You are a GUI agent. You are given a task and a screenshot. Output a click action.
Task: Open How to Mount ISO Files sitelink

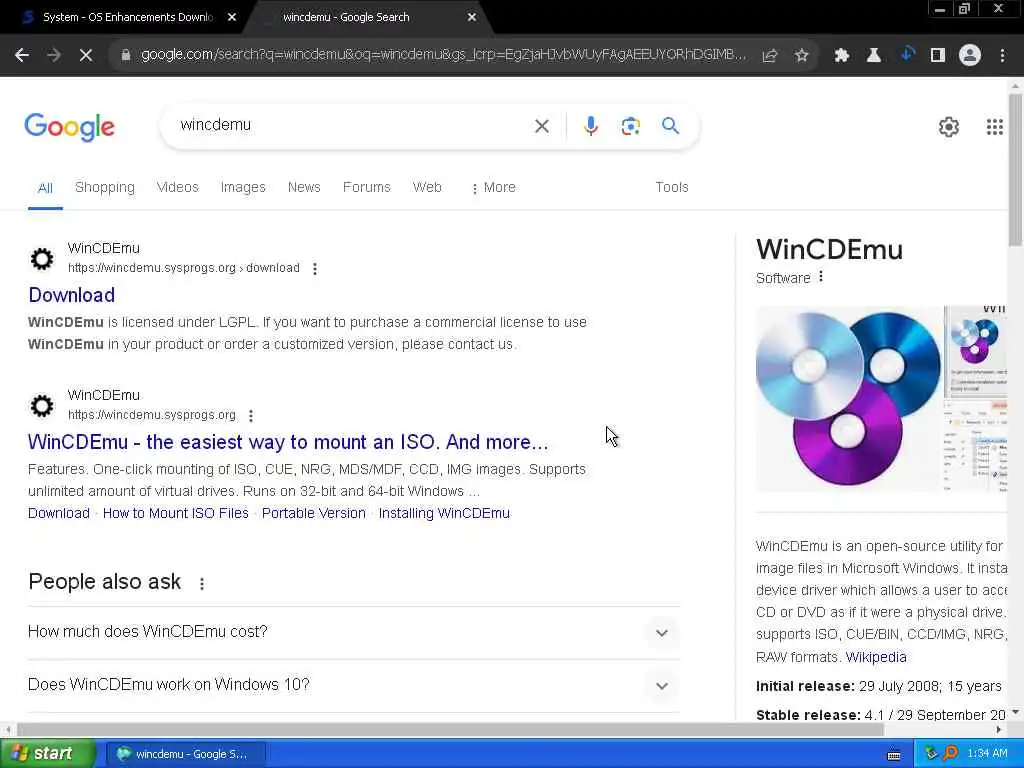coord(176,513)
